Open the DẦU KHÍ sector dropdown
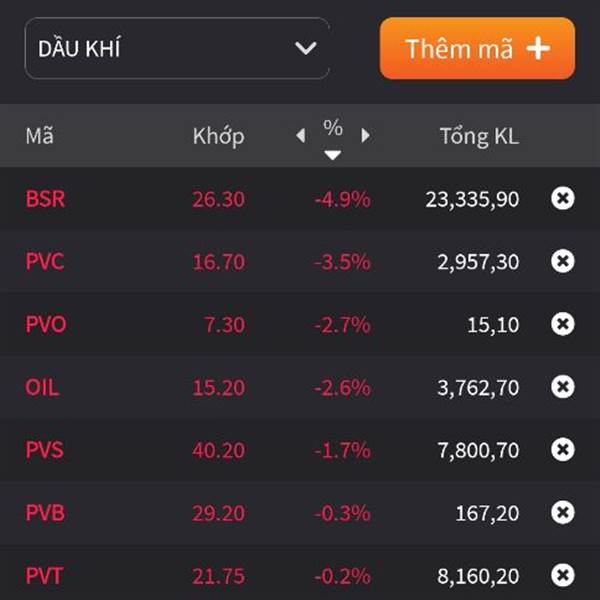This screenshot has width=600, height=600. coord(176,48)
